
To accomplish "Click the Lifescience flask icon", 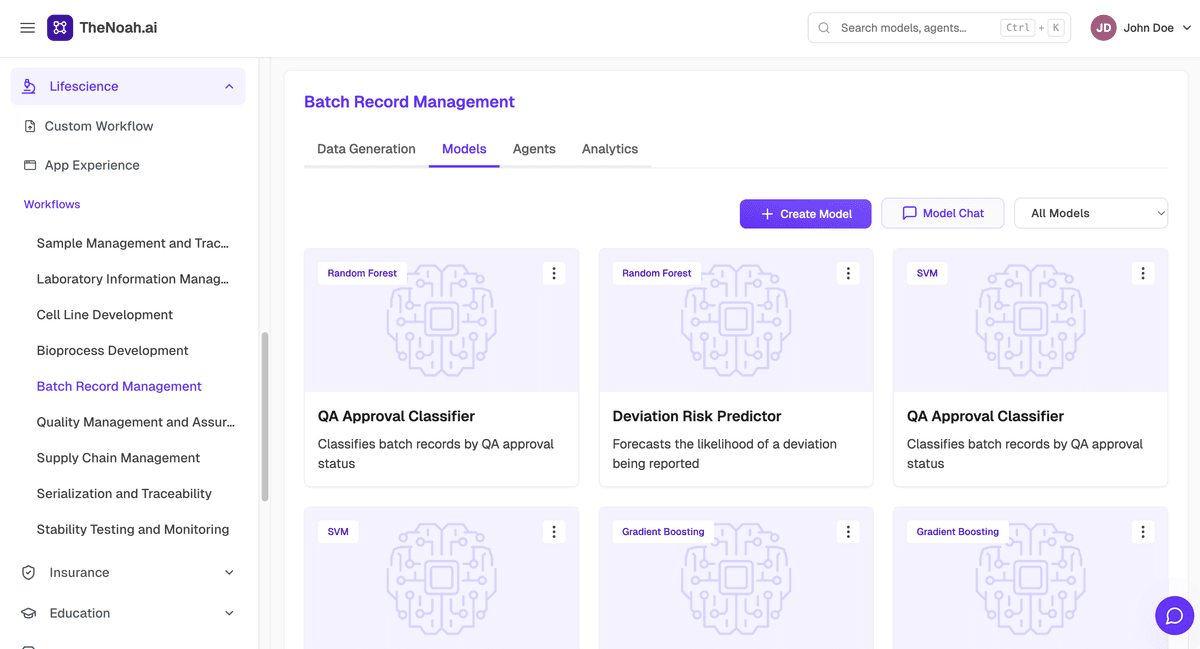I will coord(29,86).
